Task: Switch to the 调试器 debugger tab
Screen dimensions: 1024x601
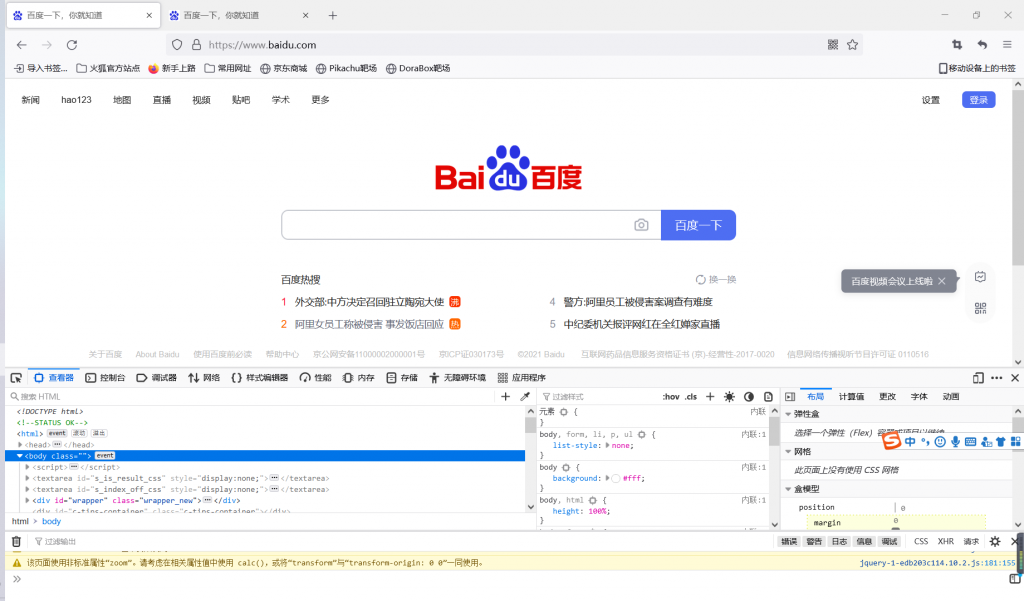Action: click(x=157, y=378)
